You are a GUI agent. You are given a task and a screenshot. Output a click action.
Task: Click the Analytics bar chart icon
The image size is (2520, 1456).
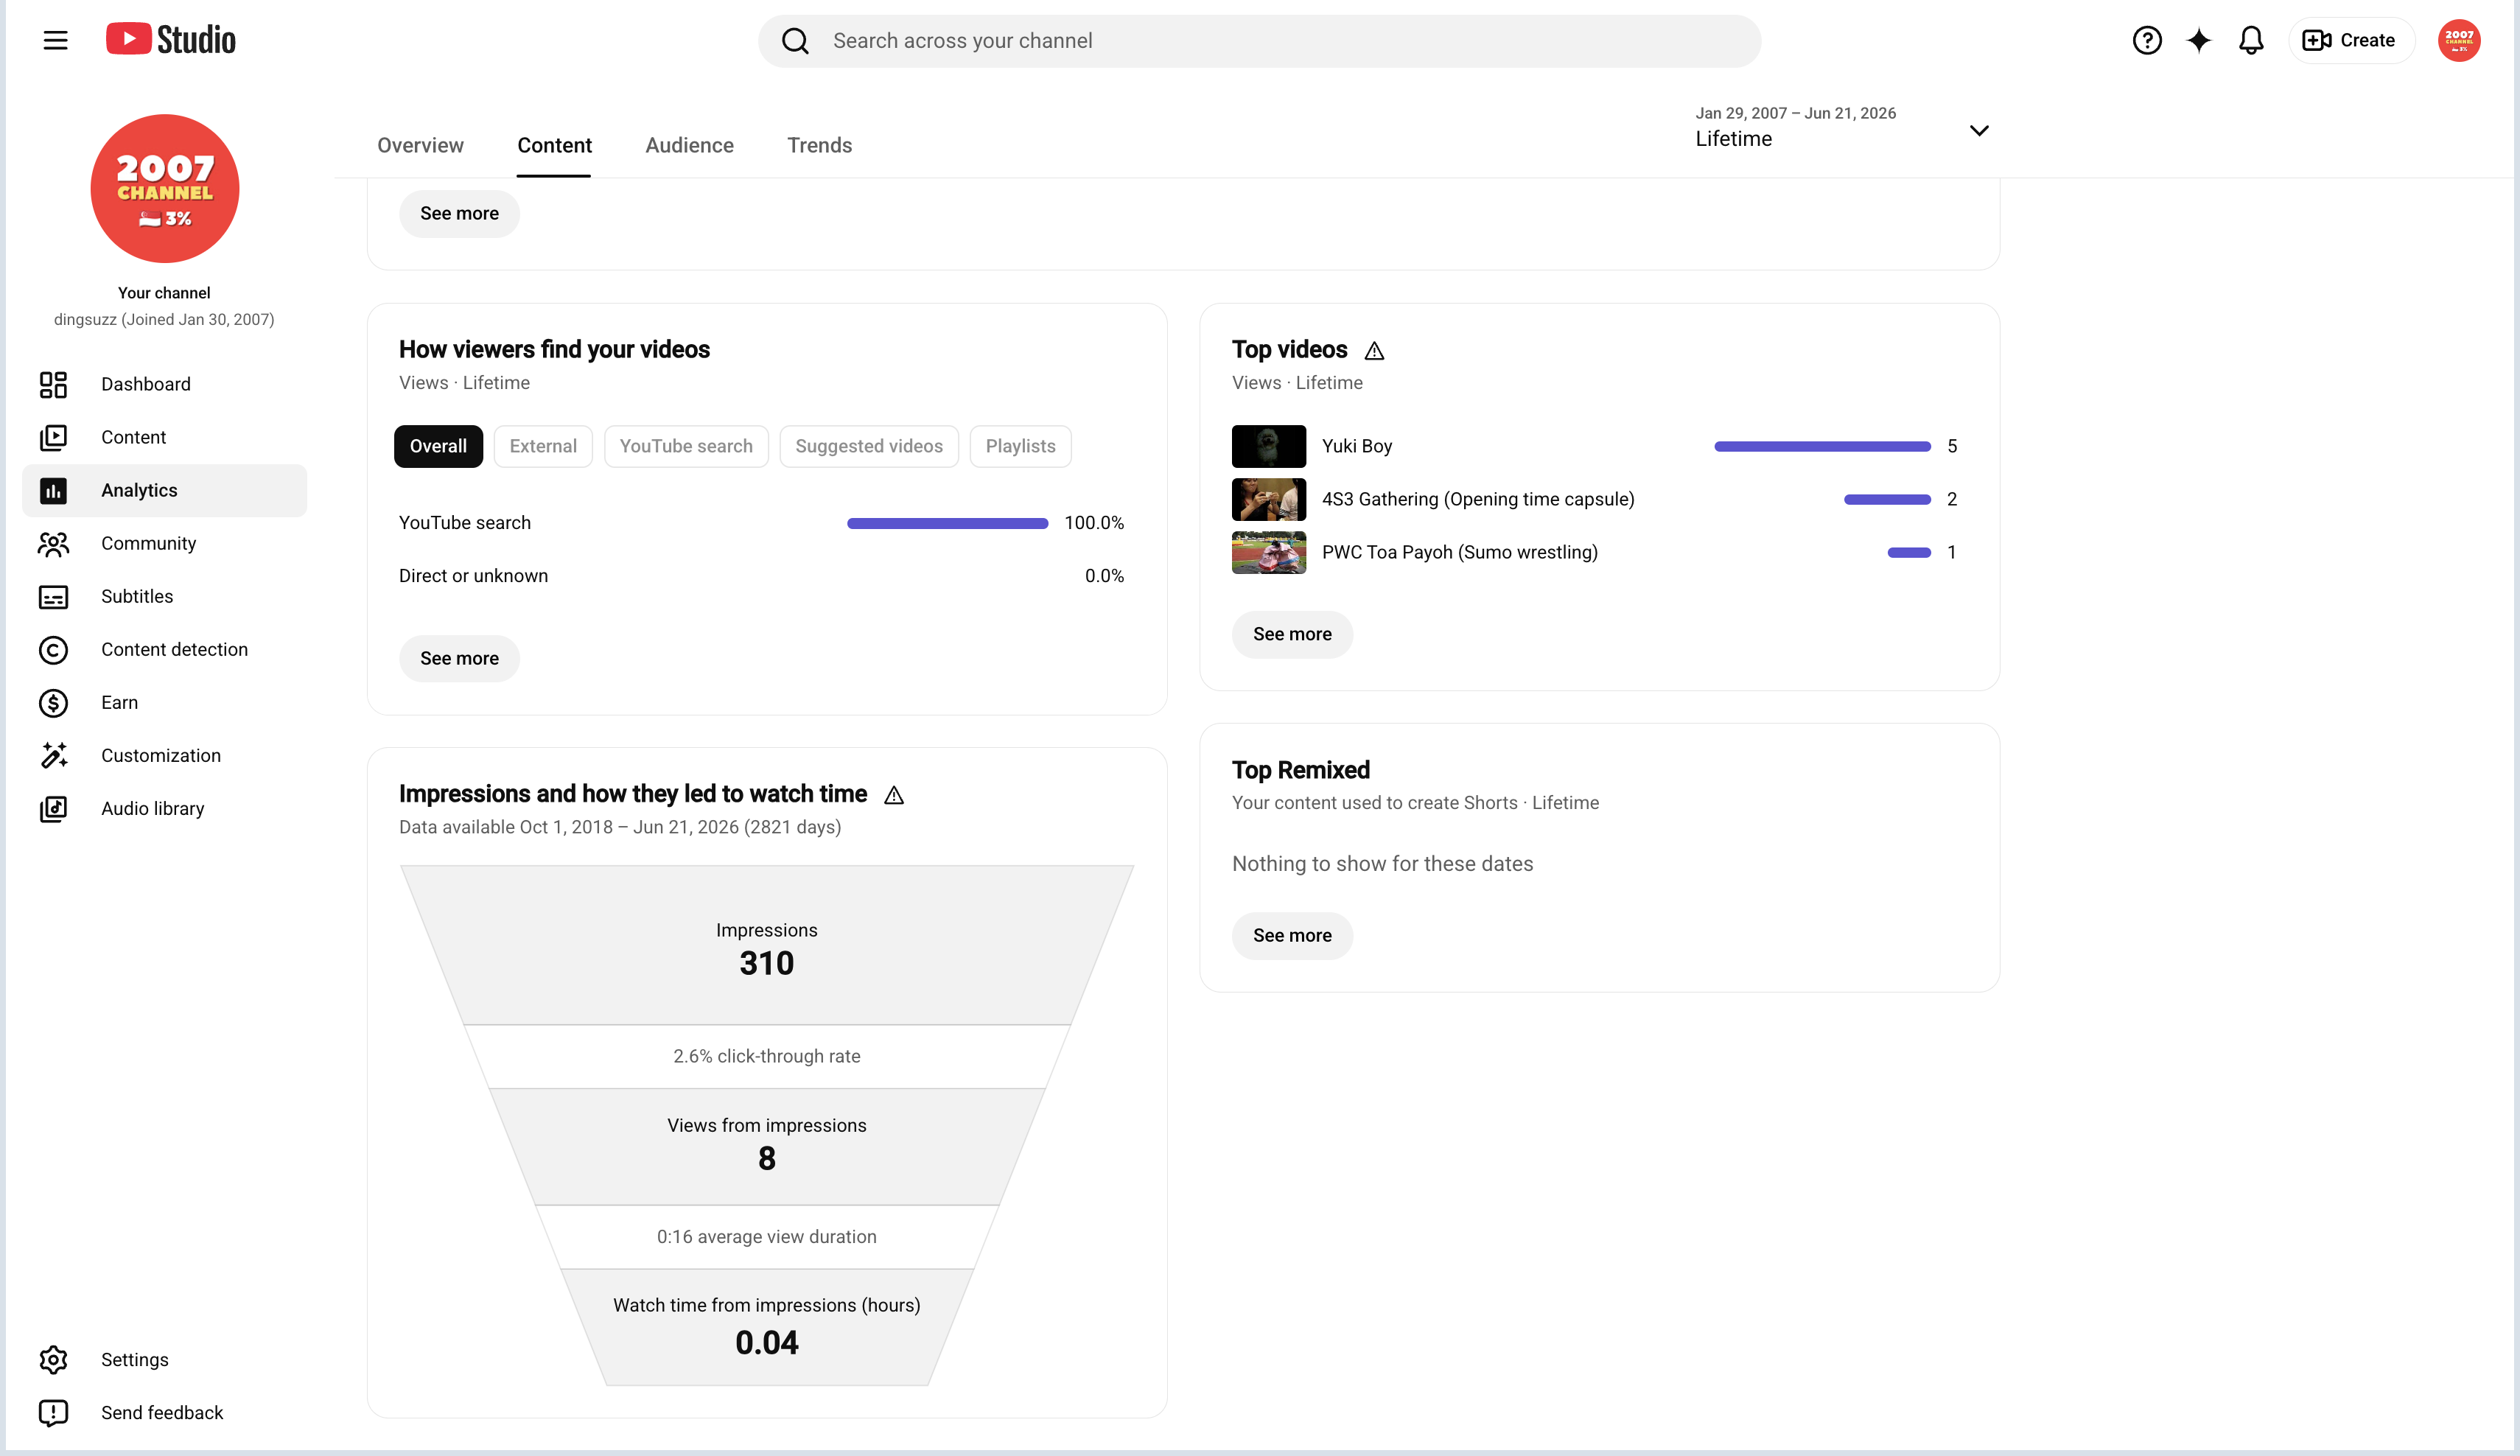tap(53, 490)
